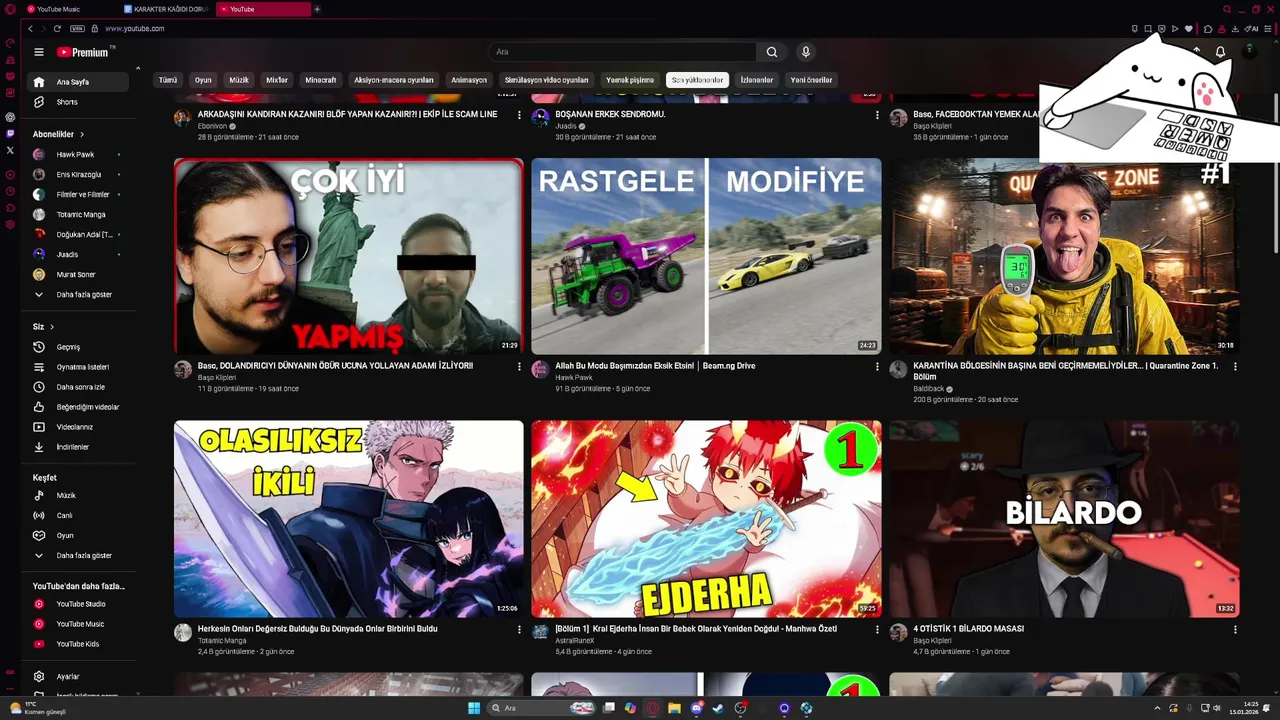
Task: Open Müzik under Keşfet
Action: click(x=66, y=495)
